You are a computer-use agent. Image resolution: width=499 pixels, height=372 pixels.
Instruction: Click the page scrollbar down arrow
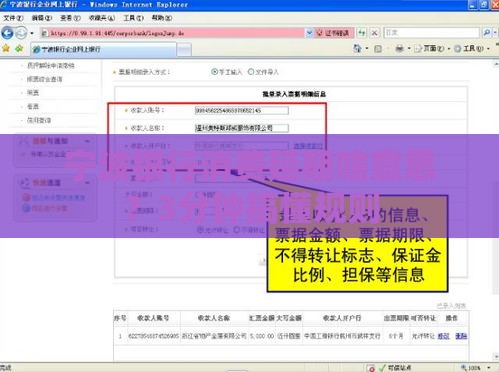[x=496, y=356]
